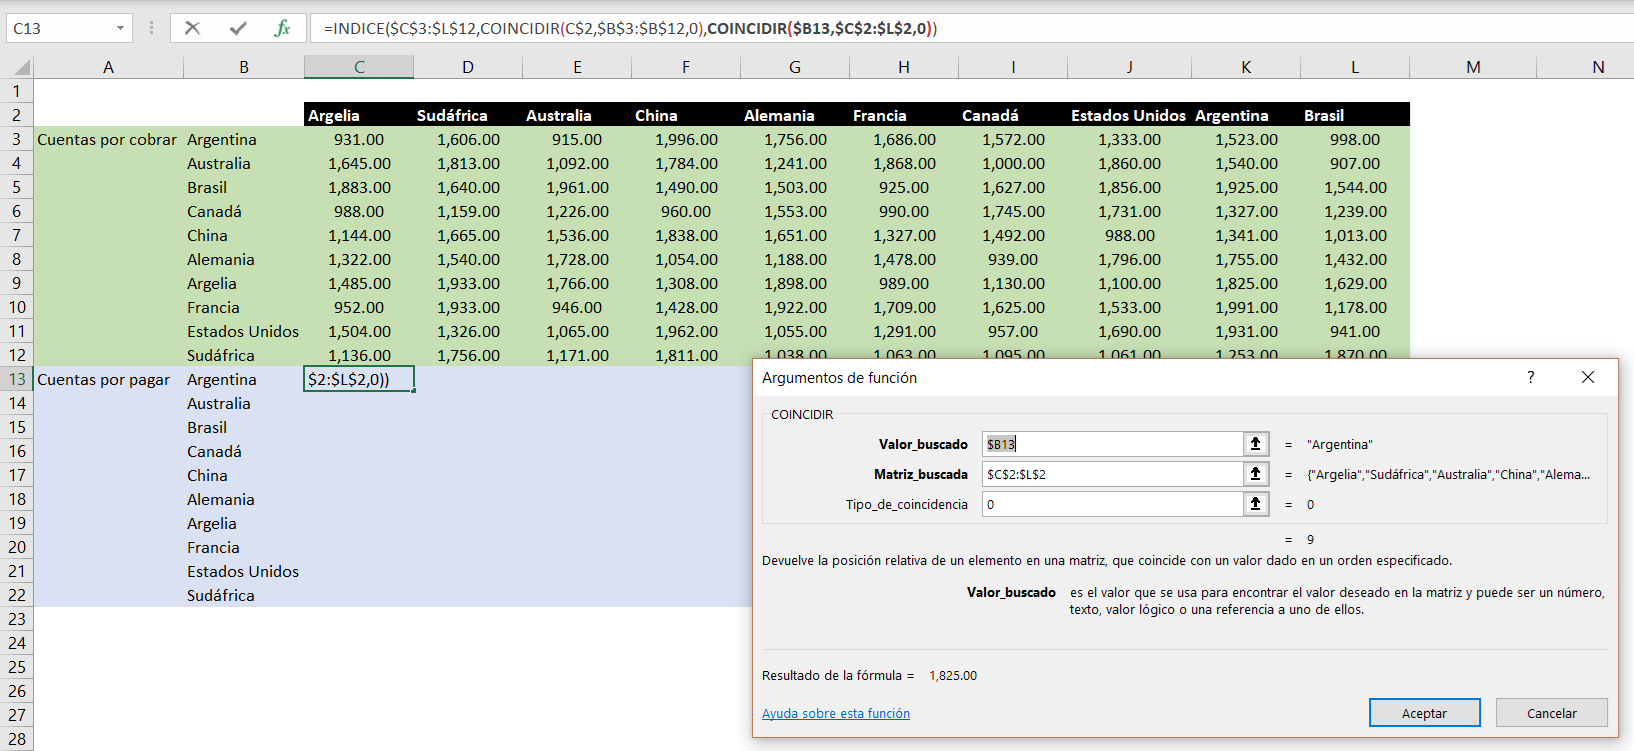Click the Tipo_de_coincidencia input field
This screenshot has width=1634, height=751.
(x=1110, y=504)
